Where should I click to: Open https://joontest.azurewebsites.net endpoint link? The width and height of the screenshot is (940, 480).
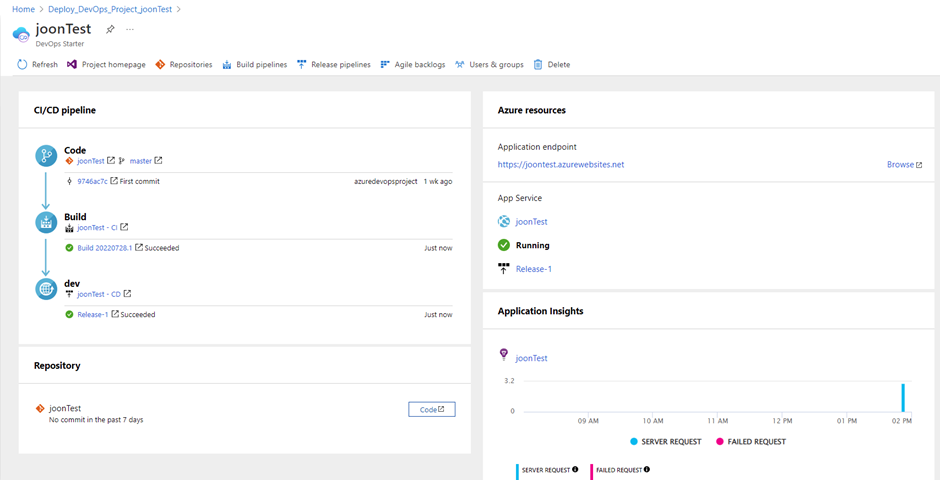[561, 164]
